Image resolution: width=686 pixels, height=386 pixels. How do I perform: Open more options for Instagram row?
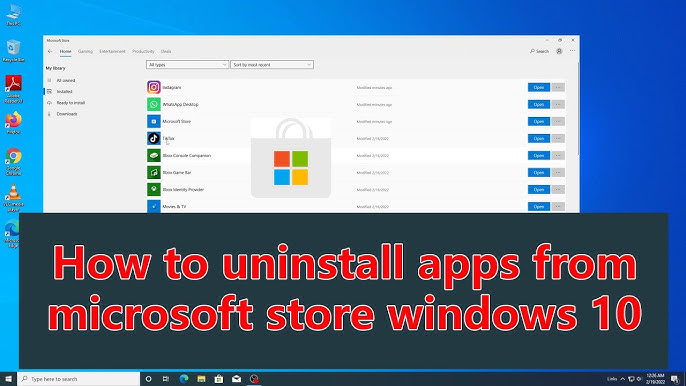click(x=558, y=88)
